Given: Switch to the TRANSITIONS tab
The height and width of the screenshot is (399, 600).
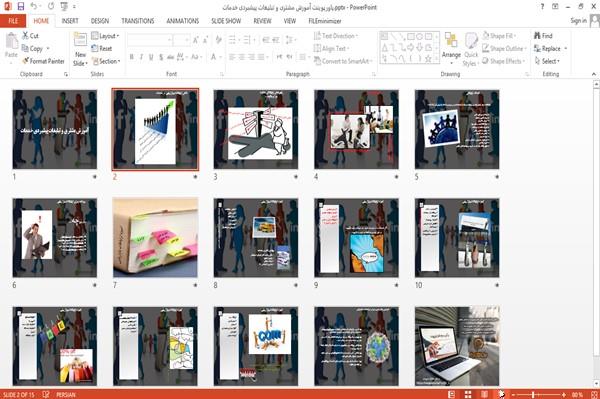Looking at the screenshot, I should tap(138, 21).
